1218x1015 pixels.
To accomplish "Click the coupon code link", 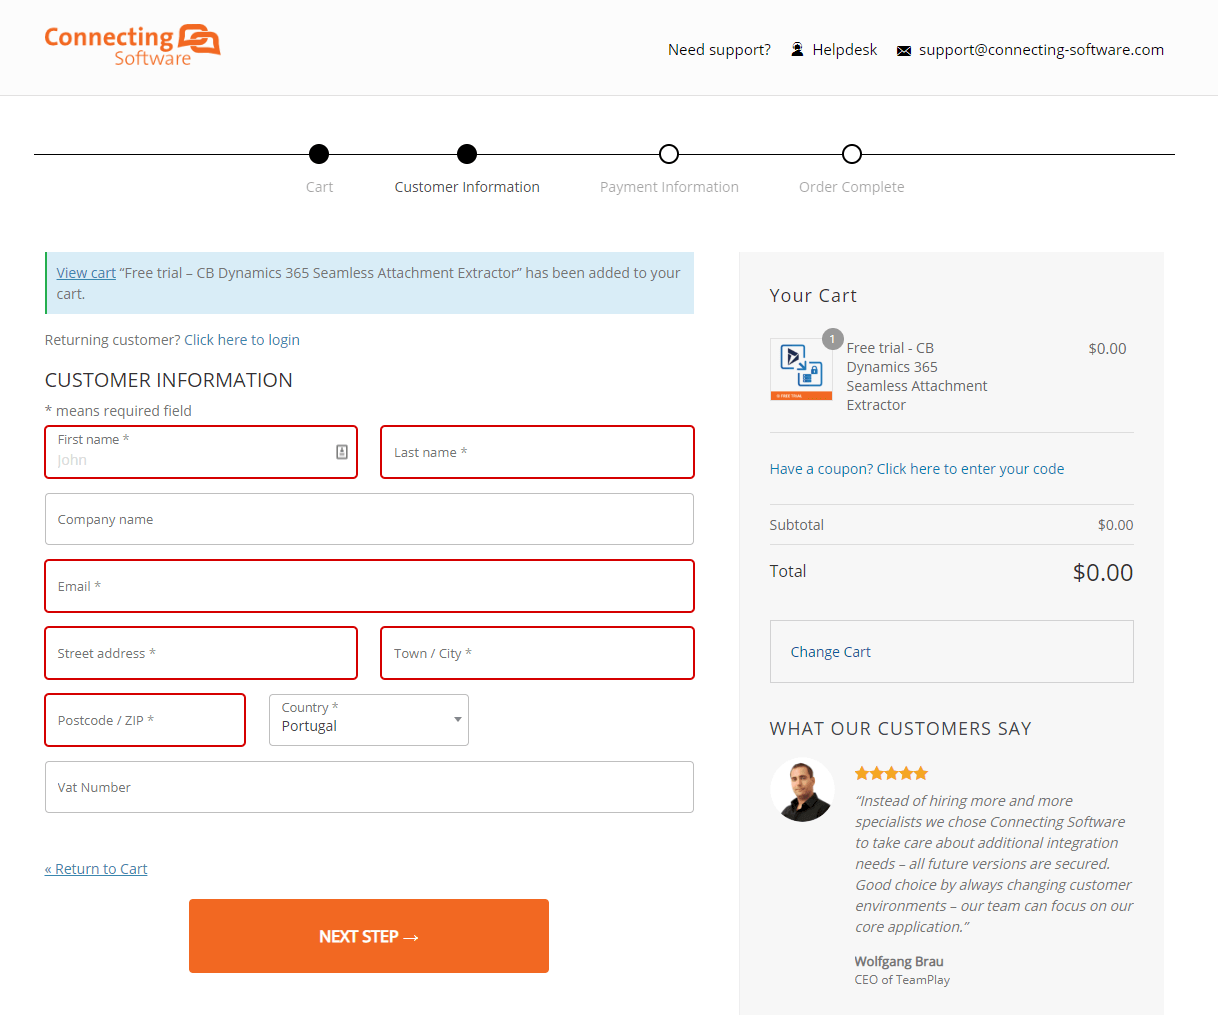I will click(x=917, y=469).
